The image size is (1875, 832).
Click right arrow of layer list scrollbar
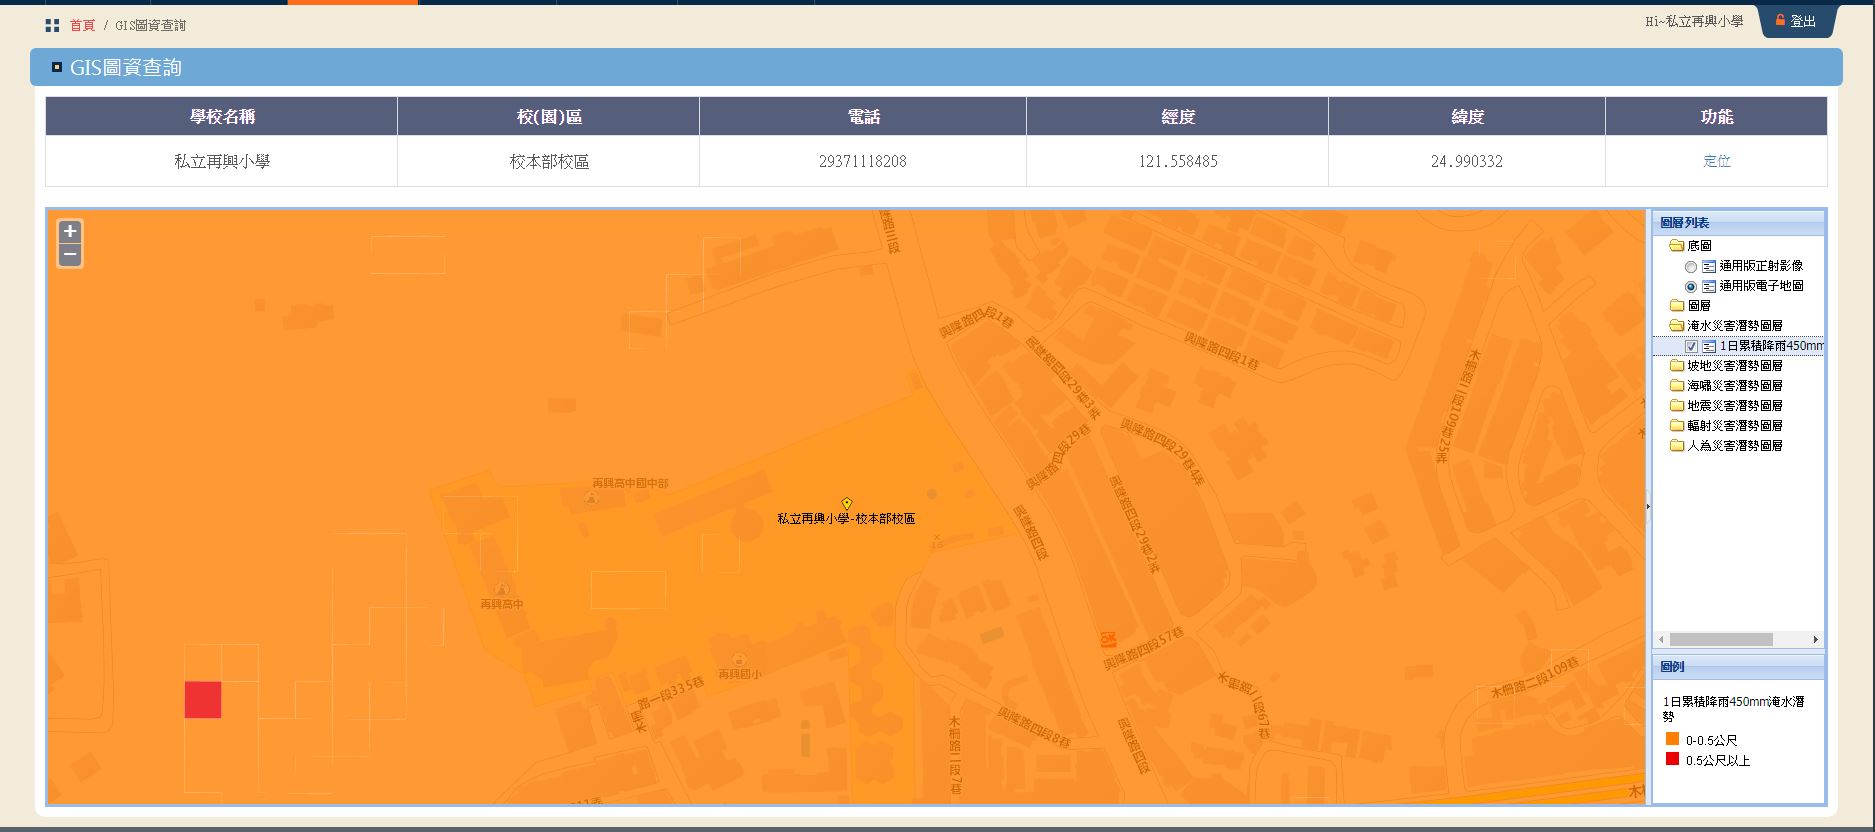[1815, 640]
